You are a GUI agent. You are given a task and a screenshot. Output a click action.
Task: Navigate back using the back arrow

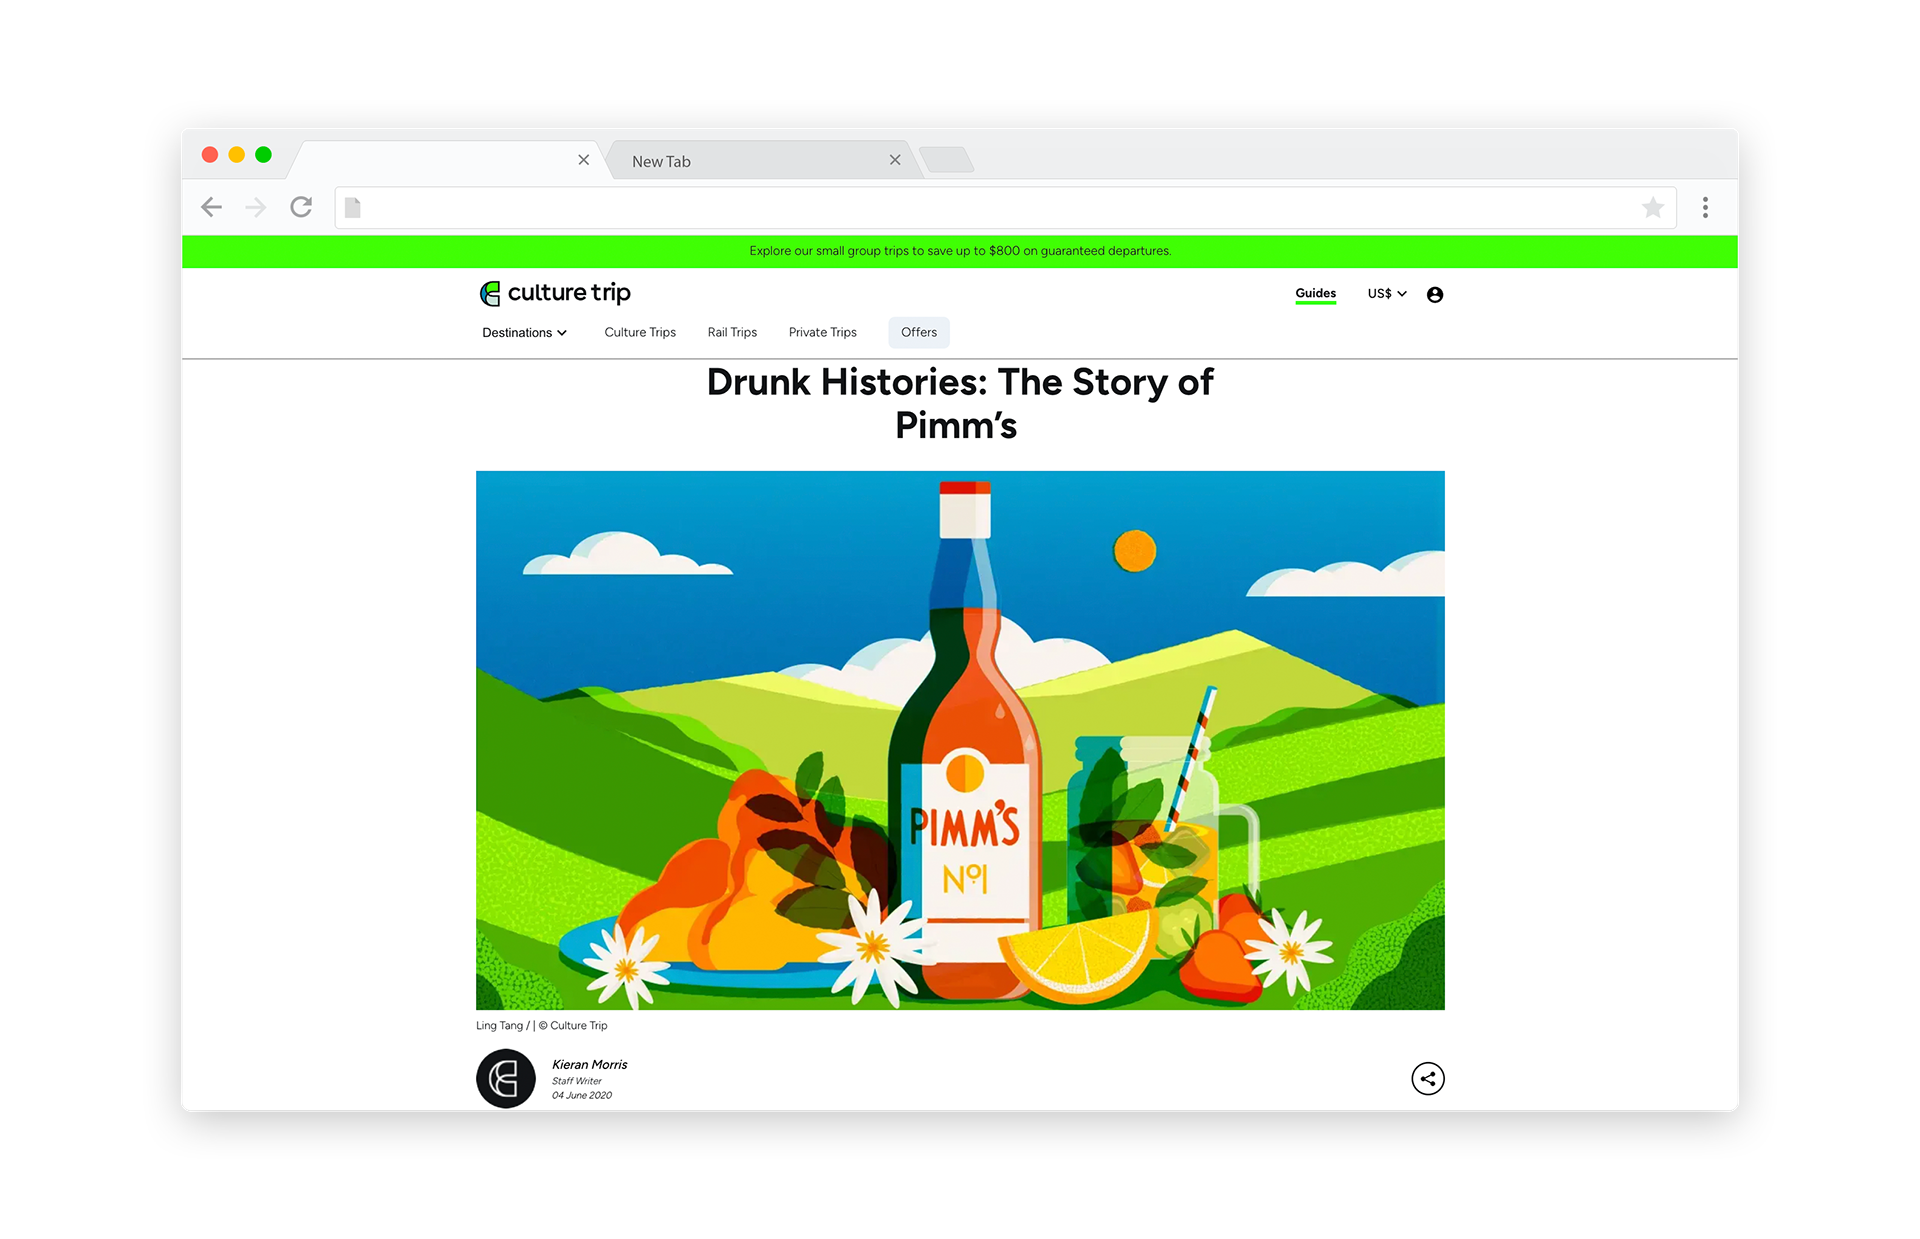(x=211, y=207)
